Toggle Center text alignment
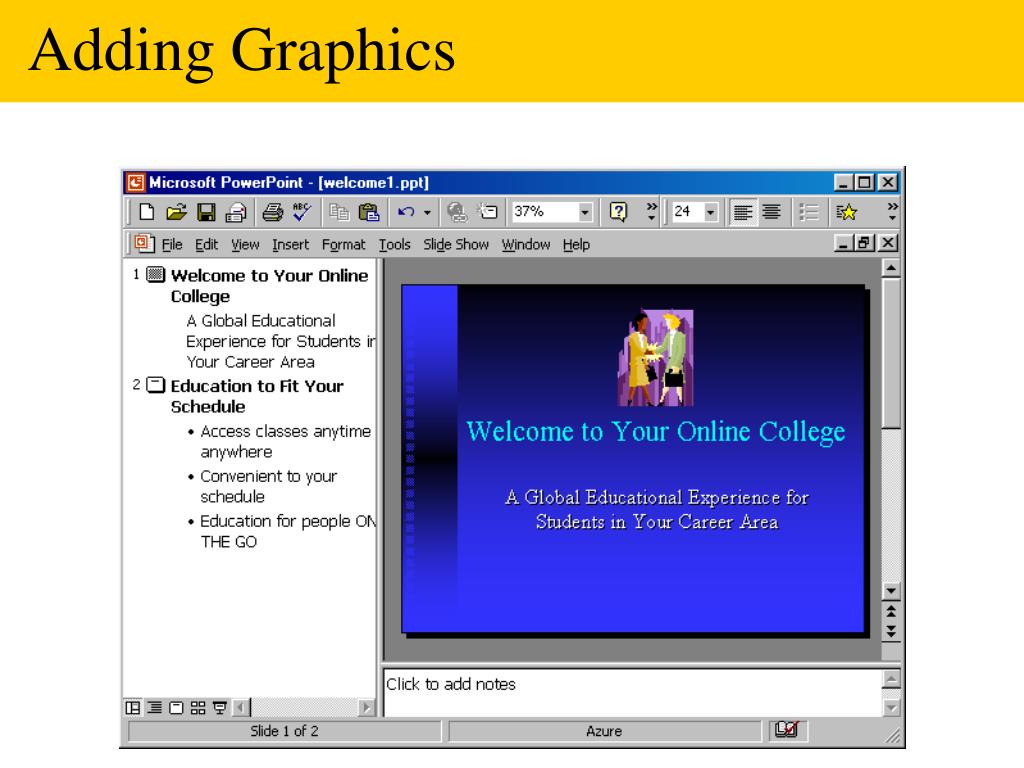Viewport: 1024px width, 768px height. (771, 212)
